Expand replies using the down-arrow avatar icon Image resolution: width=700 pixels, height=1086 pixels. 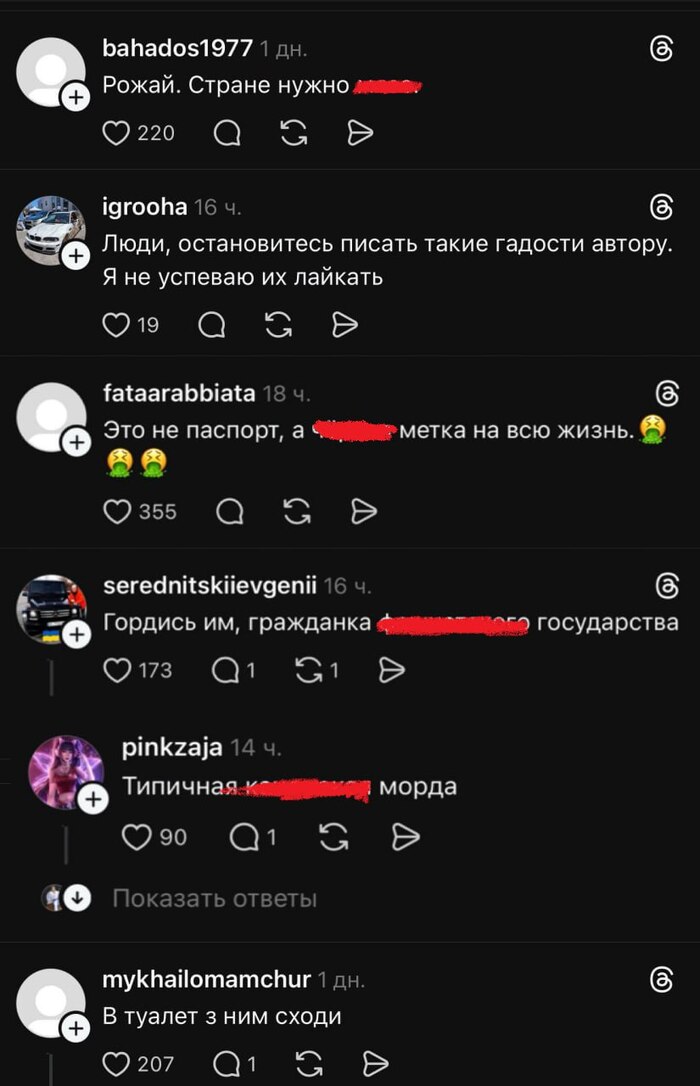click(x=78, y=898)
